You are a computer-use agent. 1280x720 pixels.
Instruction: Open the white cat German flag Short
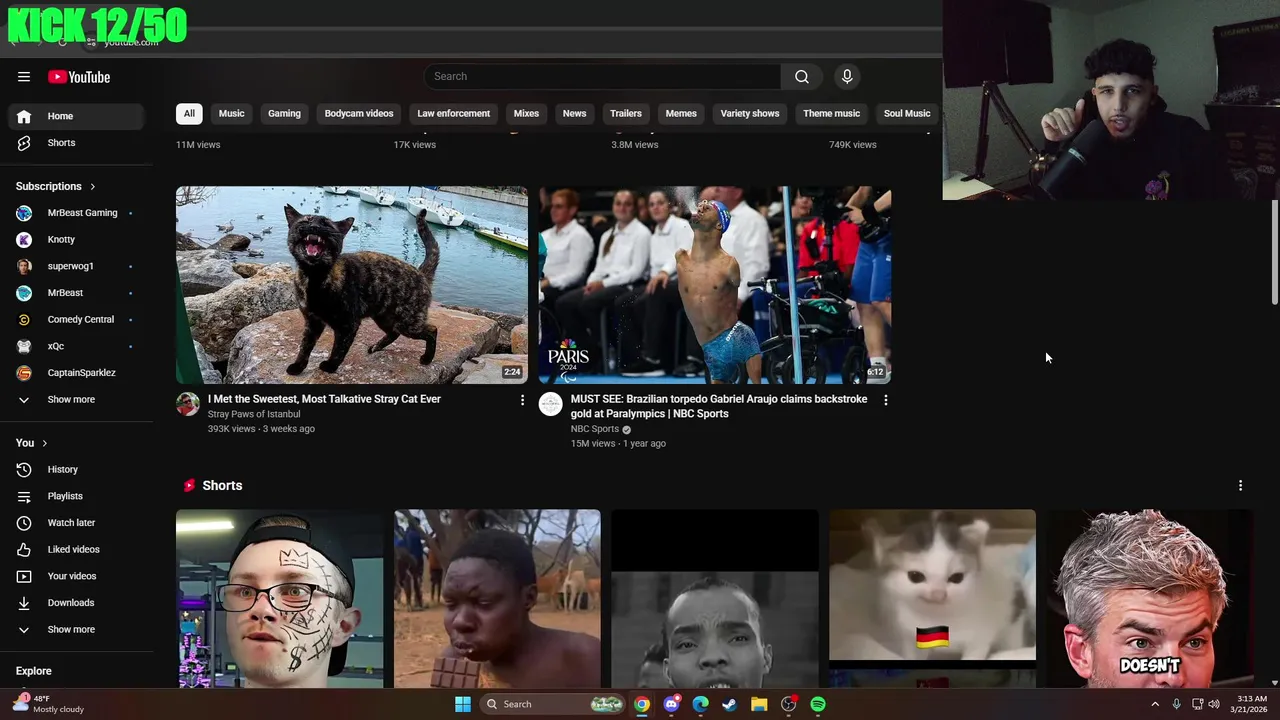pos(932,598)
